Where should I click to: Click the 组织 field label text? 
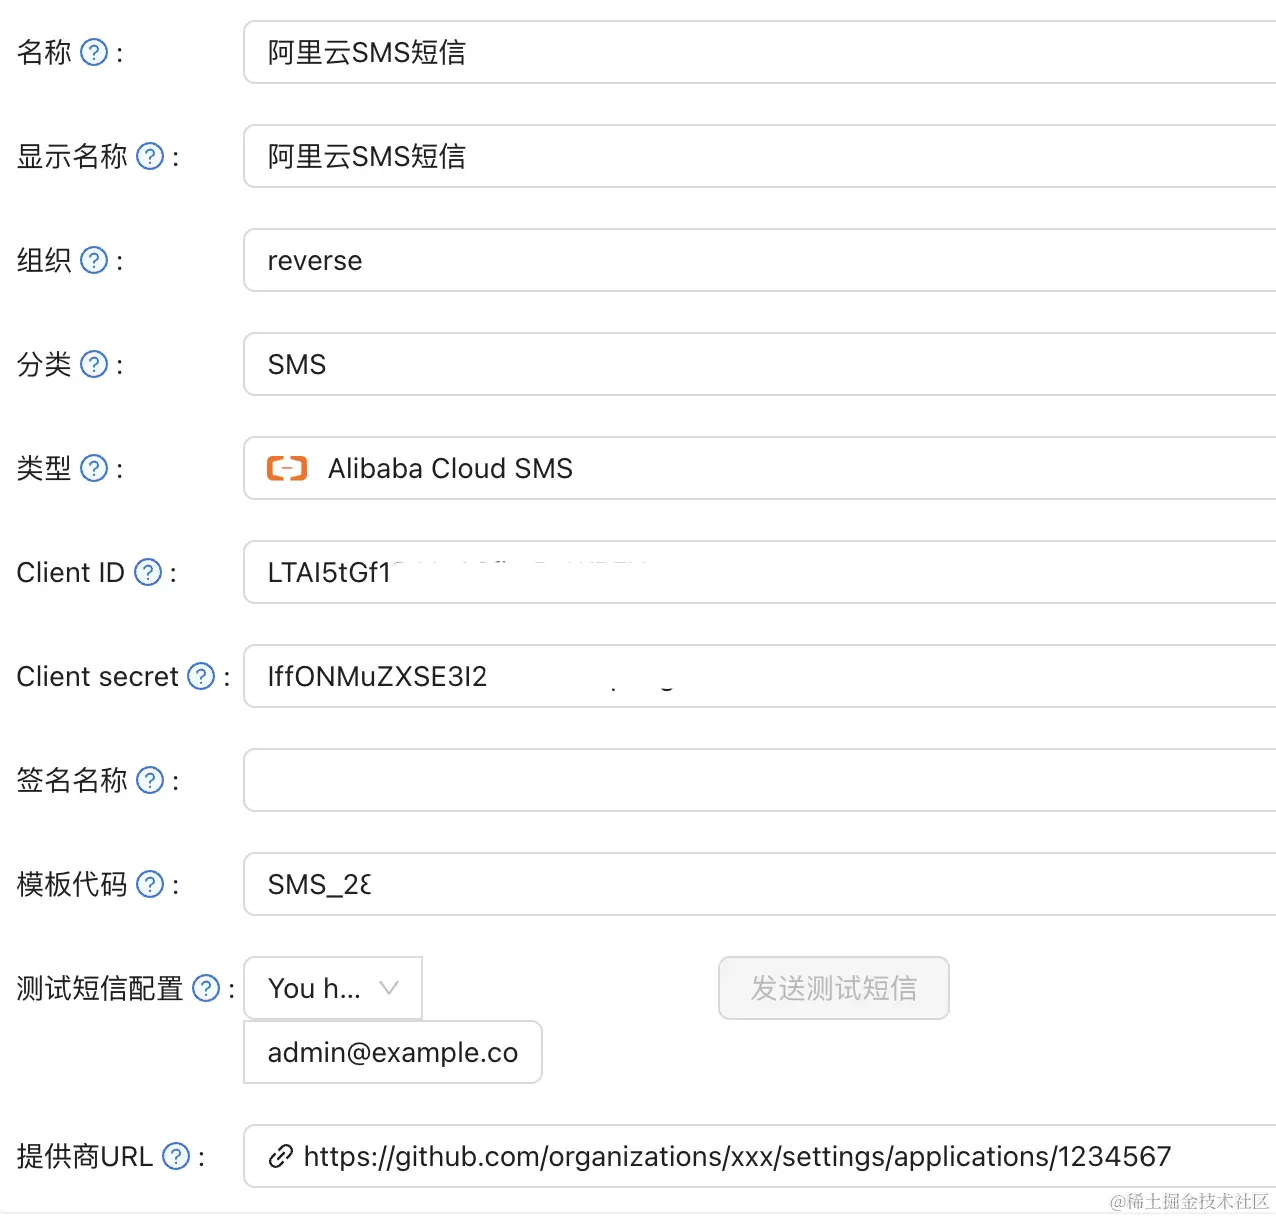coord(44,260)
